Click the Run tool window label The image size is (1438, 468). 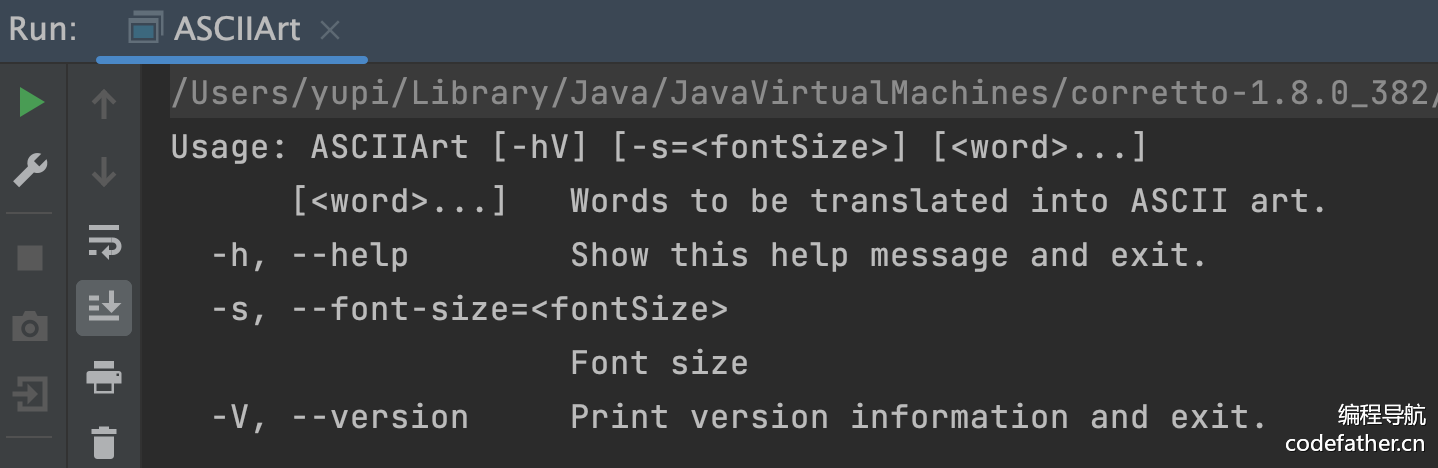43,30
